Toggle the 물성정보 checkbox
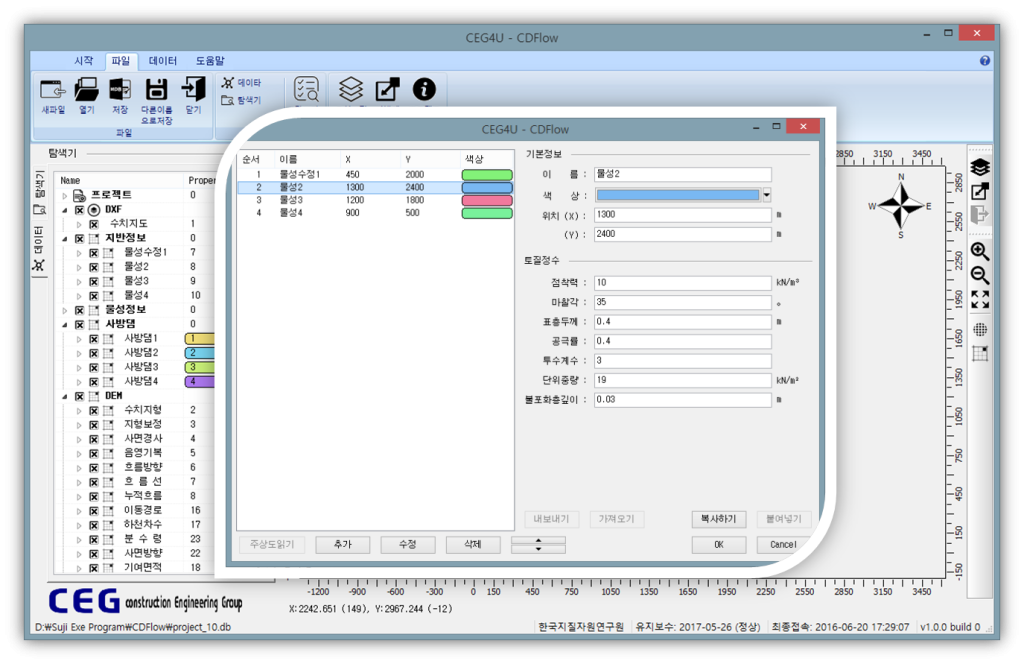 pos(80,310)
